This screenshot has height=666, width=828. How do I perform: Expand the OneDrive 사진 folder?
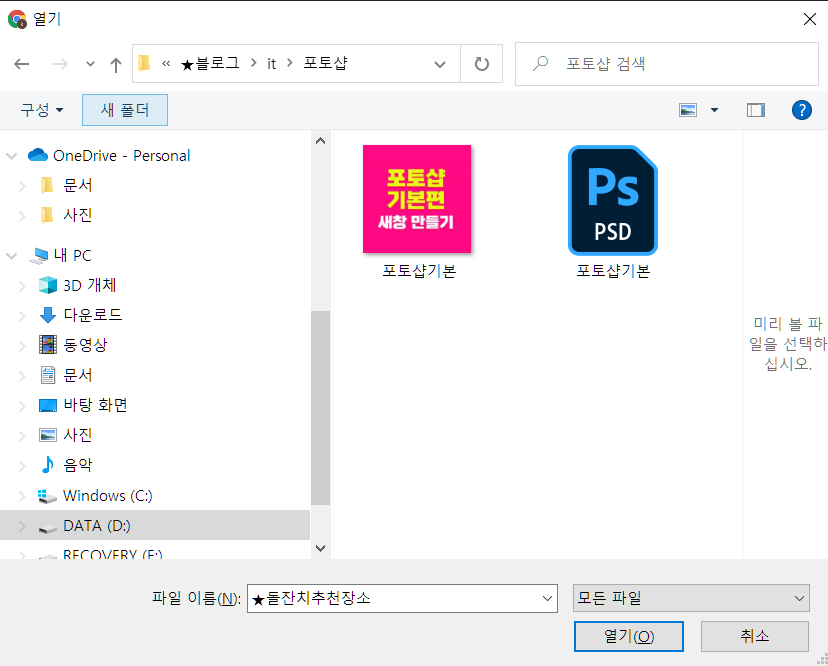pos(22,215)
